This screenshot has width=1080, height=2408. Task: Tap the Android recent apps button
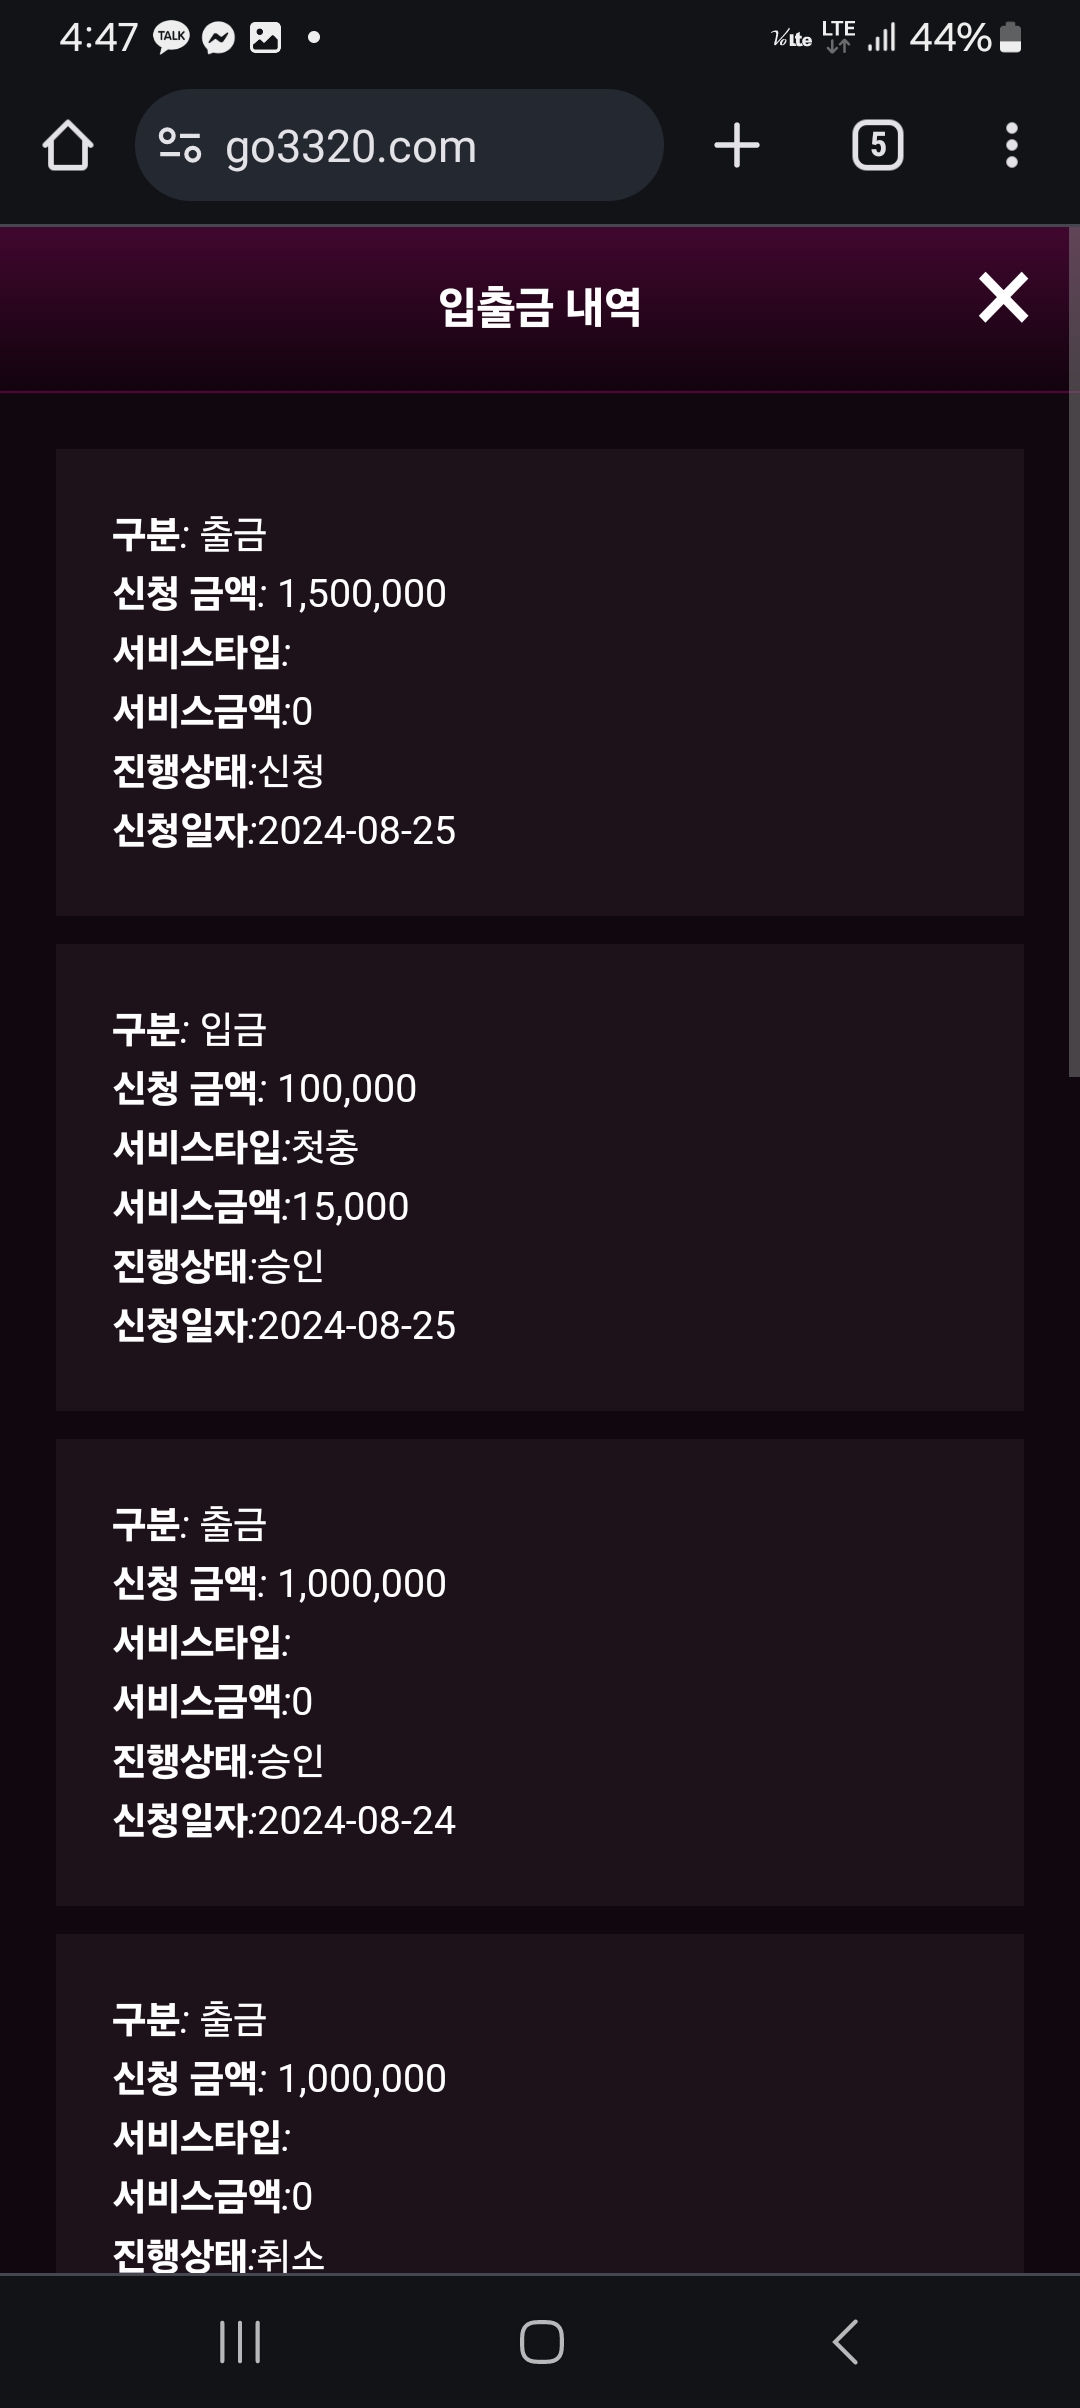[240, 2341]
